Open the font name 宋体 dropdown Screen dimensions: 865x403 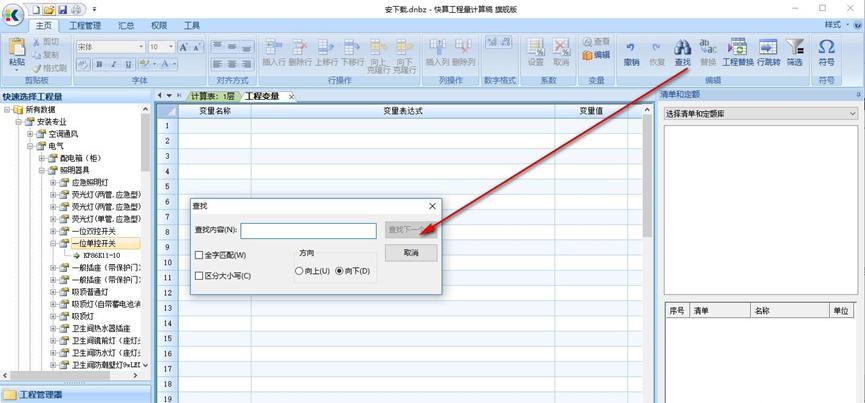tap(141, 47)
